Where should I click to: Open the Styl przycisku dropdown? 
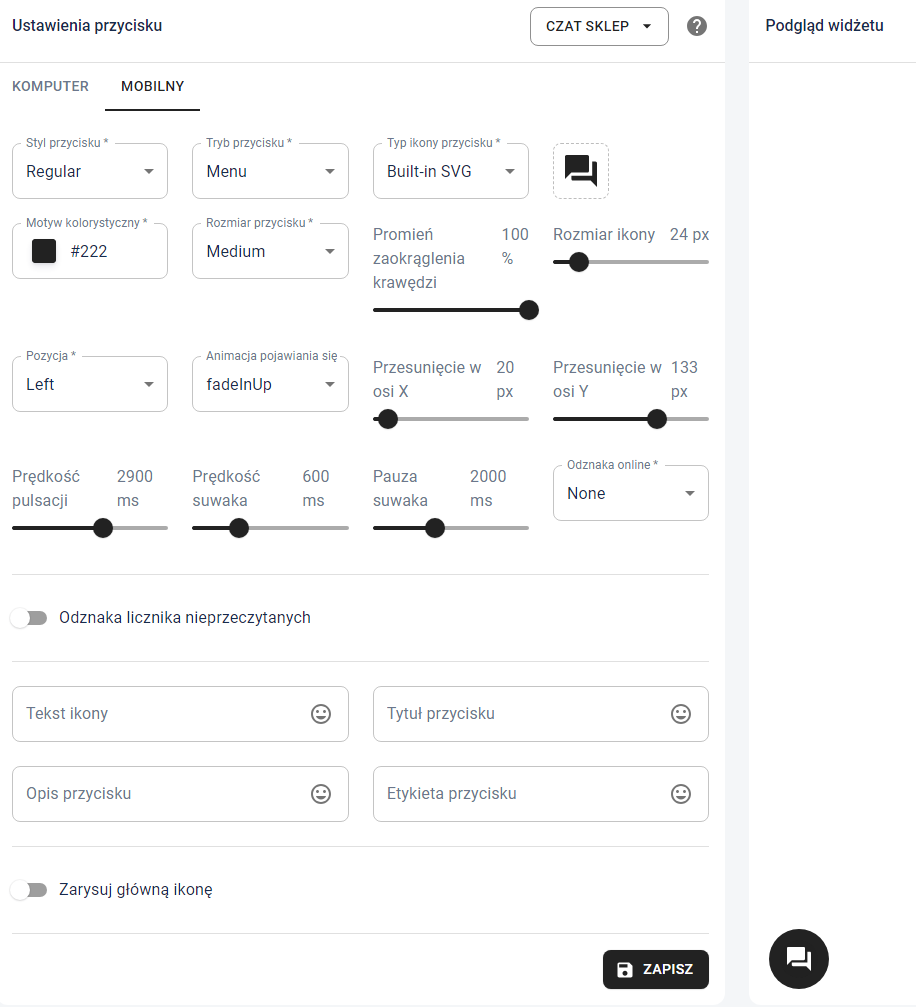click(90, 172)
